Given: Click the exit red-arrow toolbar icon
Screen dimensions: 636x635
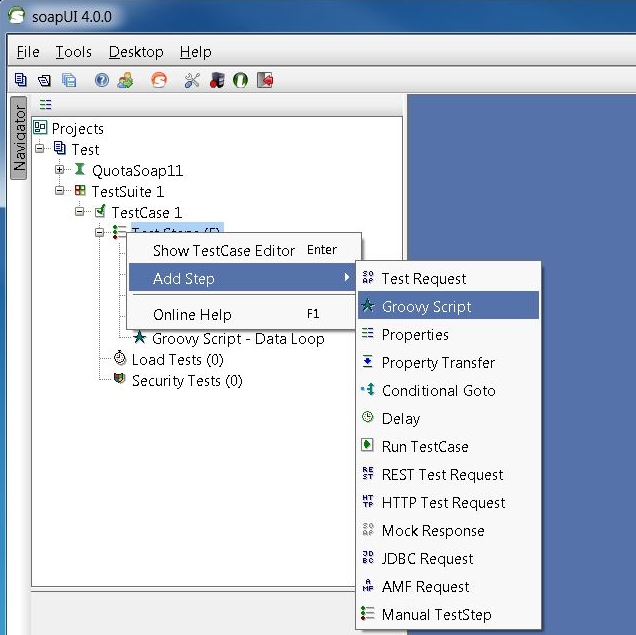Looking at the screenshot, I should (x=265, y=80).
